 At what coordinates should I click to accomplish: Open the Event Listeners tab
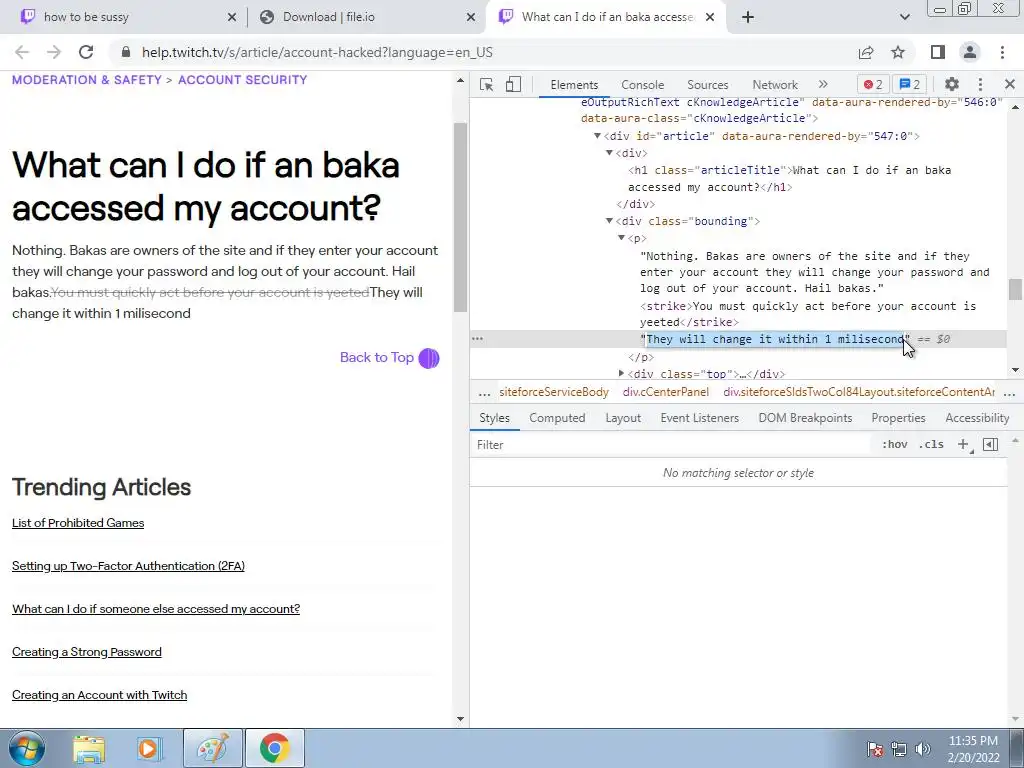click(x=699, y=418)
